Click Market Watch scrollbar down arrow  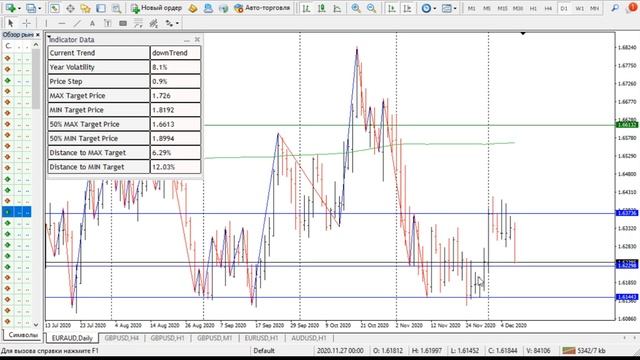pos(36,324)
